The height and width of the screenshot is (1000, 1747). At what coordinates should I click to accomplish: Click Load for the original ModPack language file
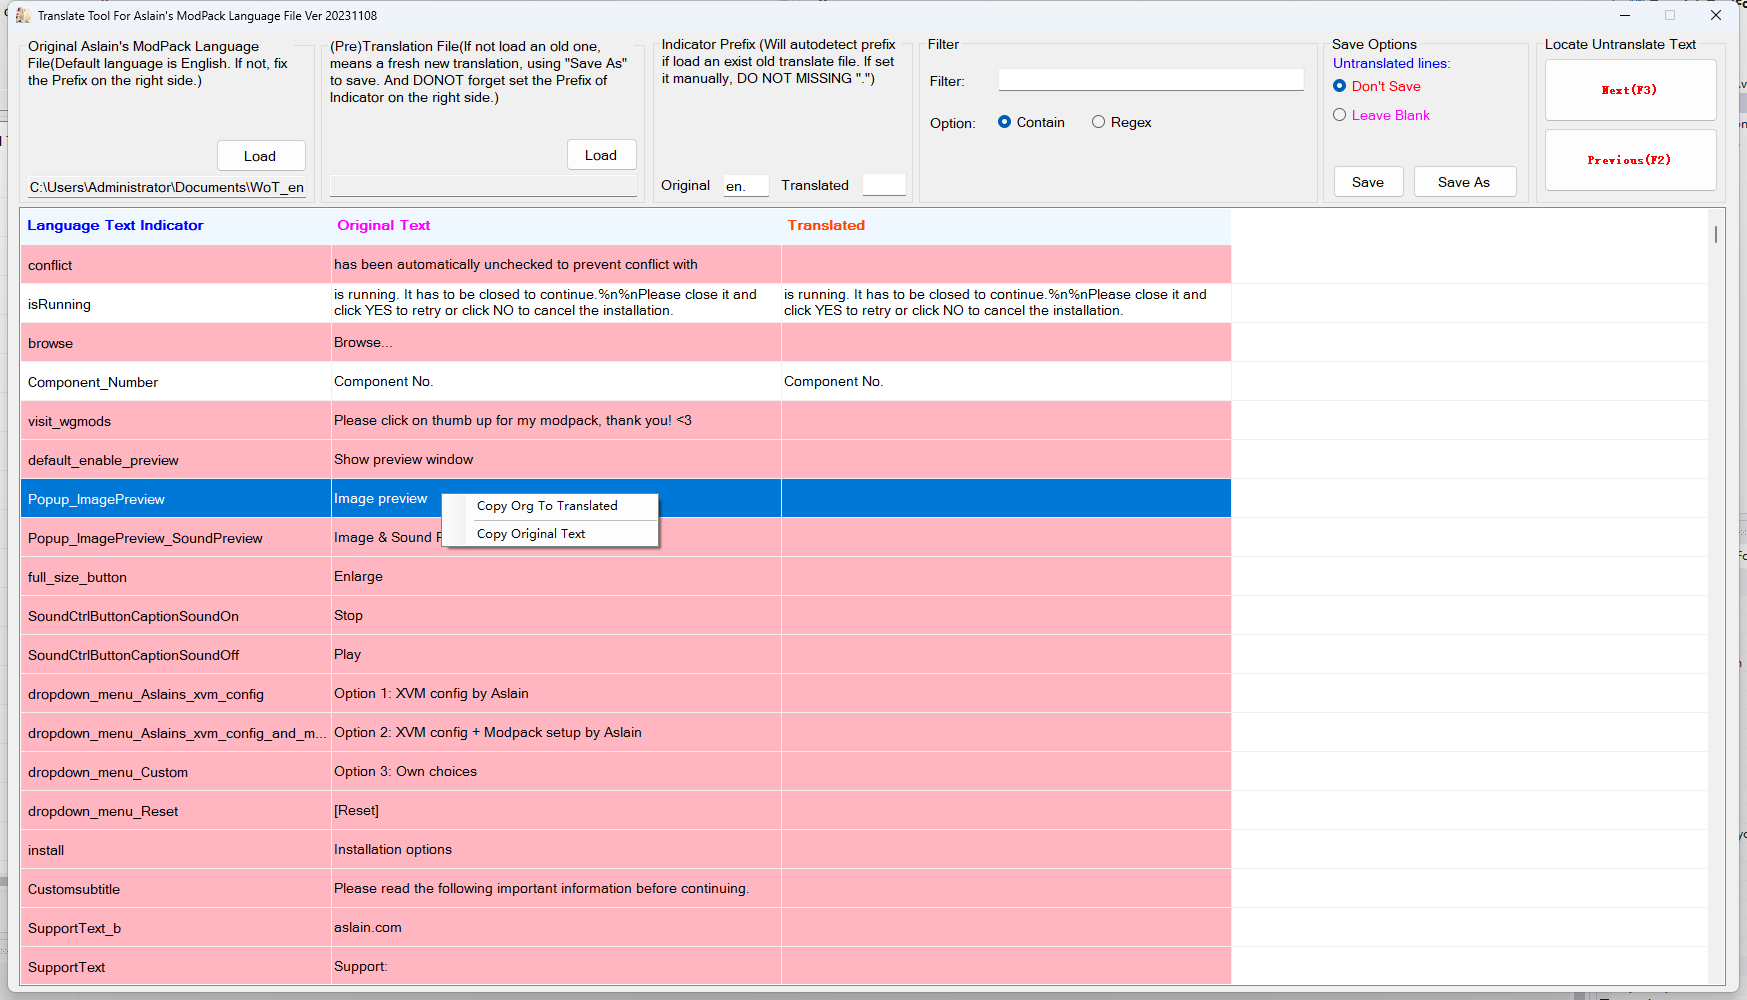(260, 155)
